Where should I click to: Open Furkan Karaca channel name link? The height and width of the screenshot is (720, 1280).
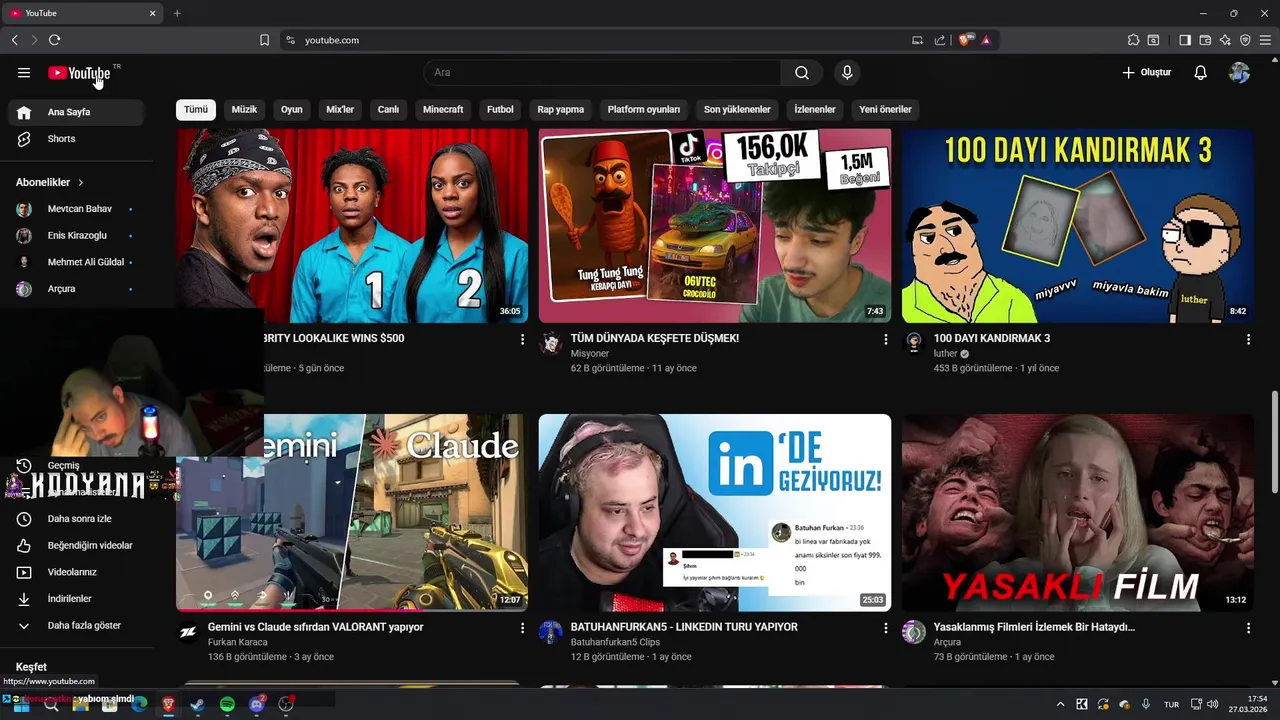238,642
